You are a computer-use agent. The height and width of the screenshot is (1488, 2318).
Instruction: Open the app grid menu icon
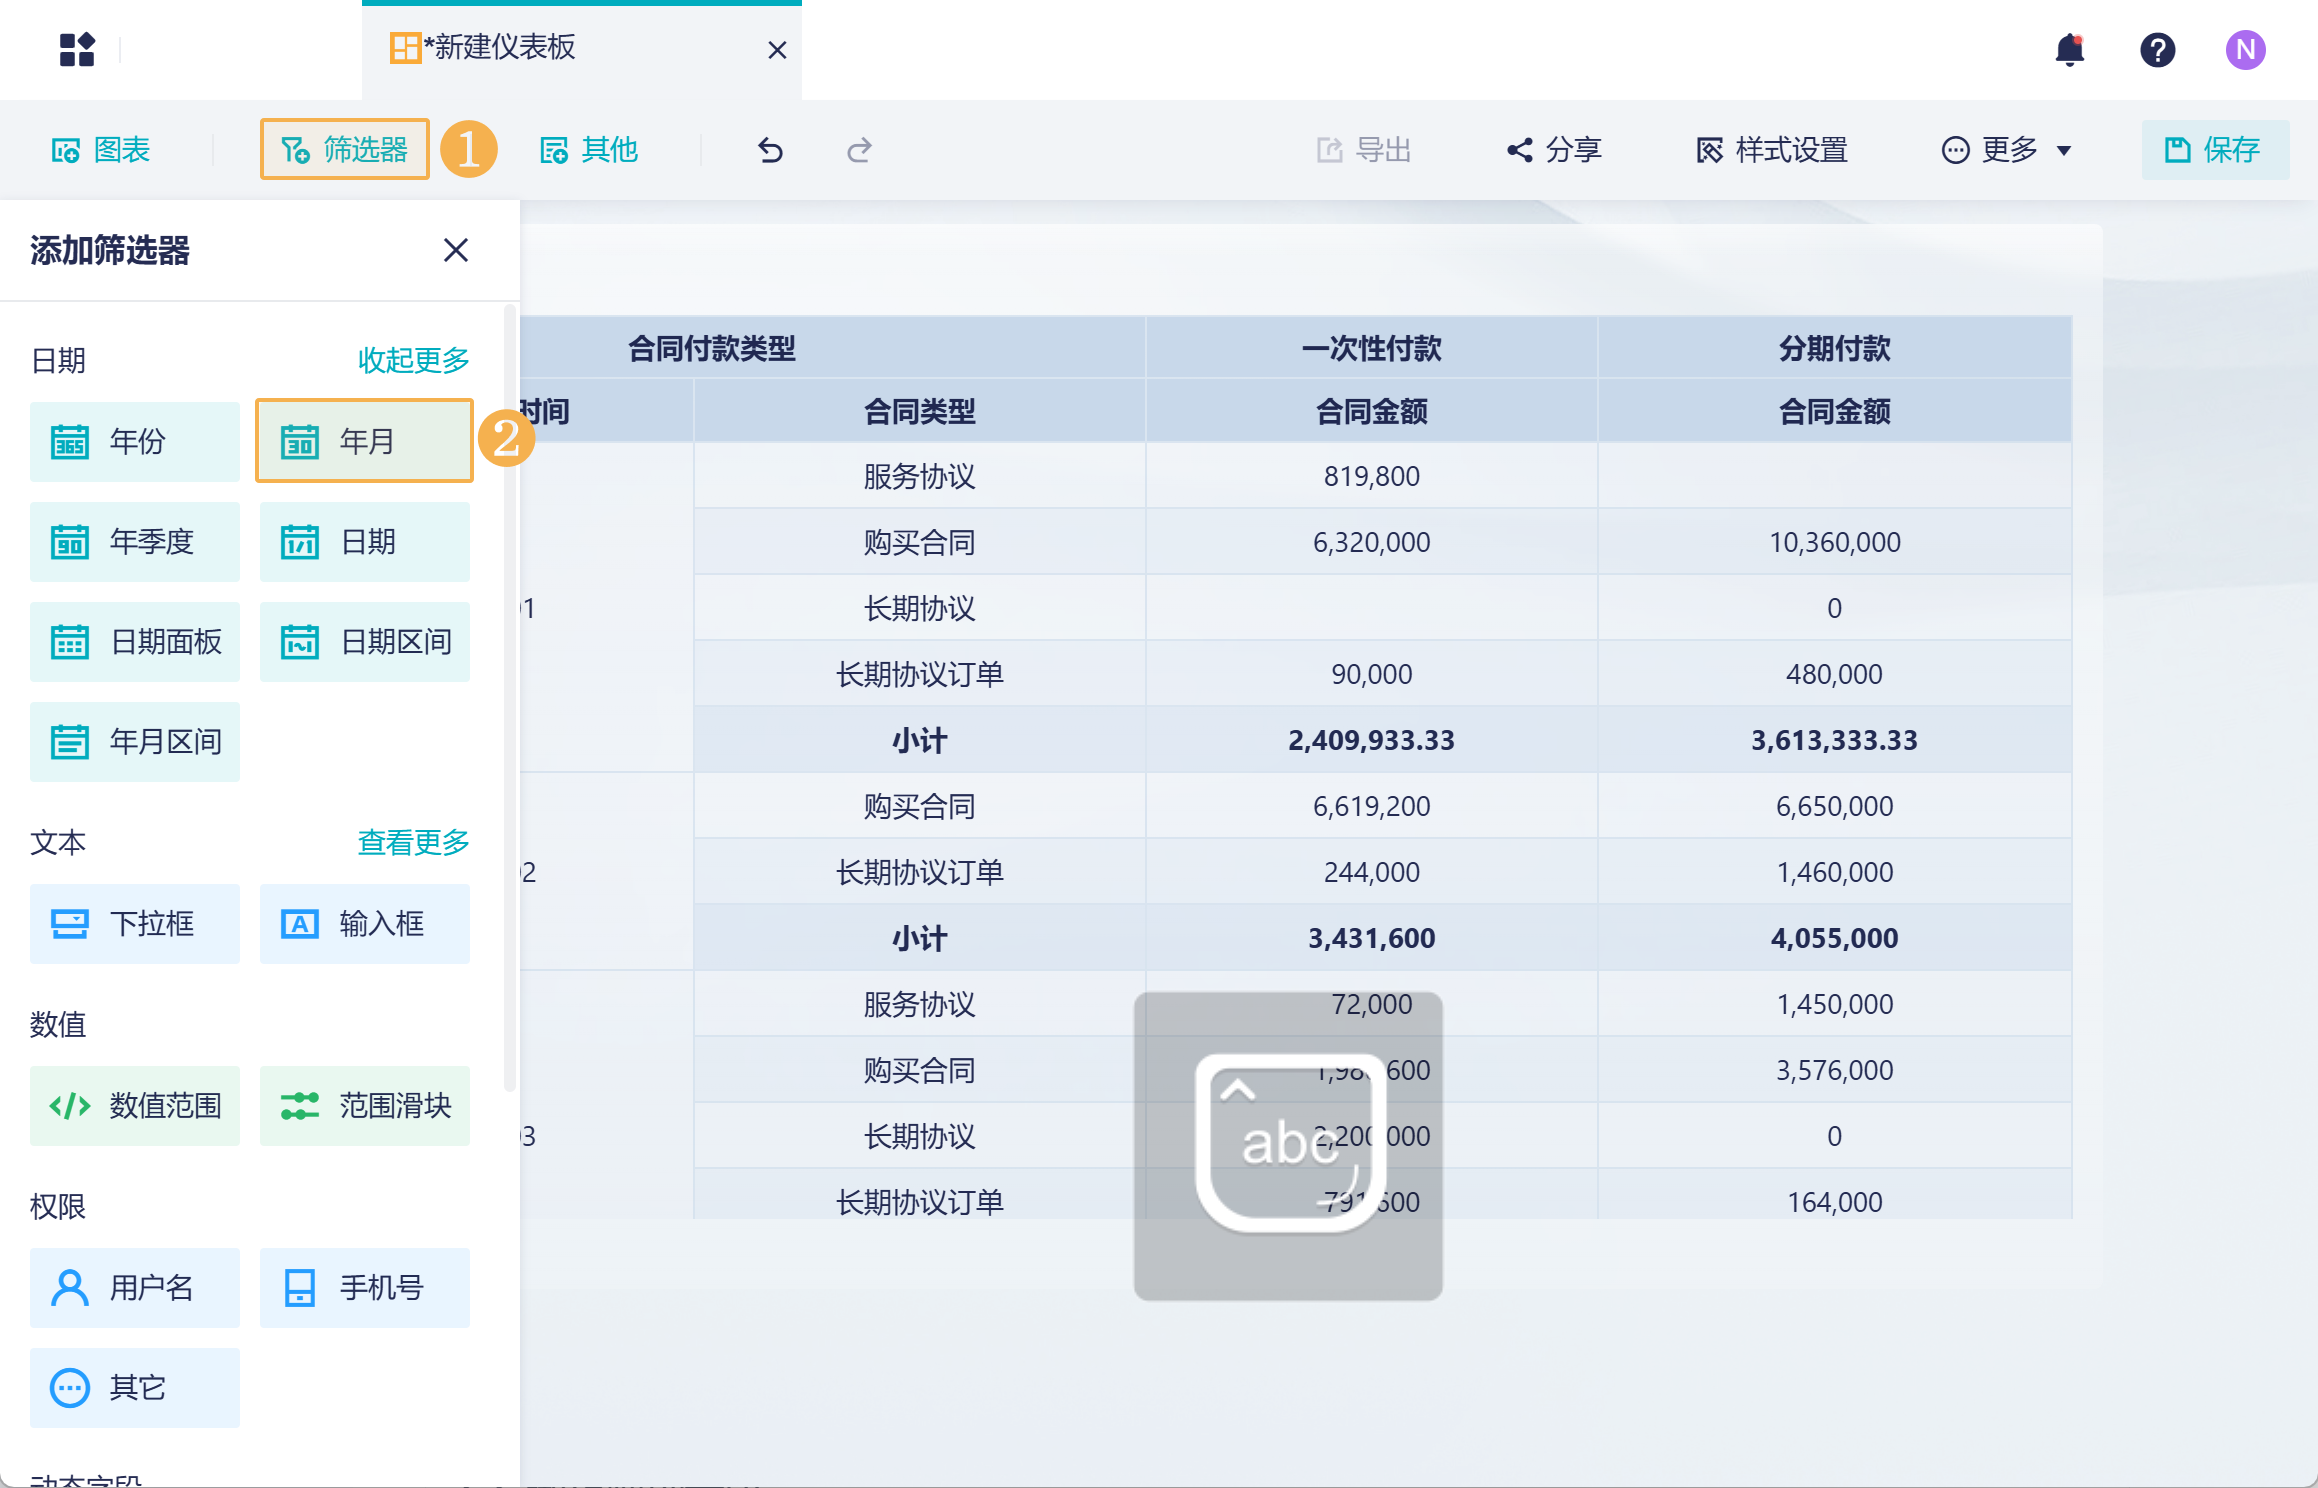(77, 50)
